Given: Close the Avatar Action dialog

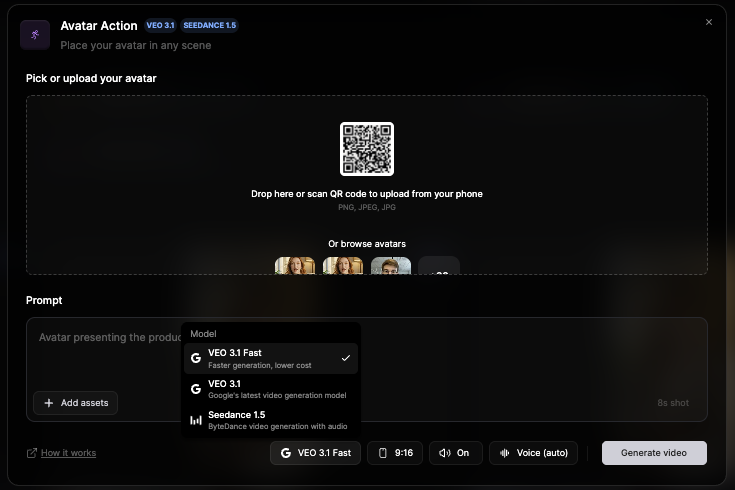Looking at the screenshot, I should point(709,22).
